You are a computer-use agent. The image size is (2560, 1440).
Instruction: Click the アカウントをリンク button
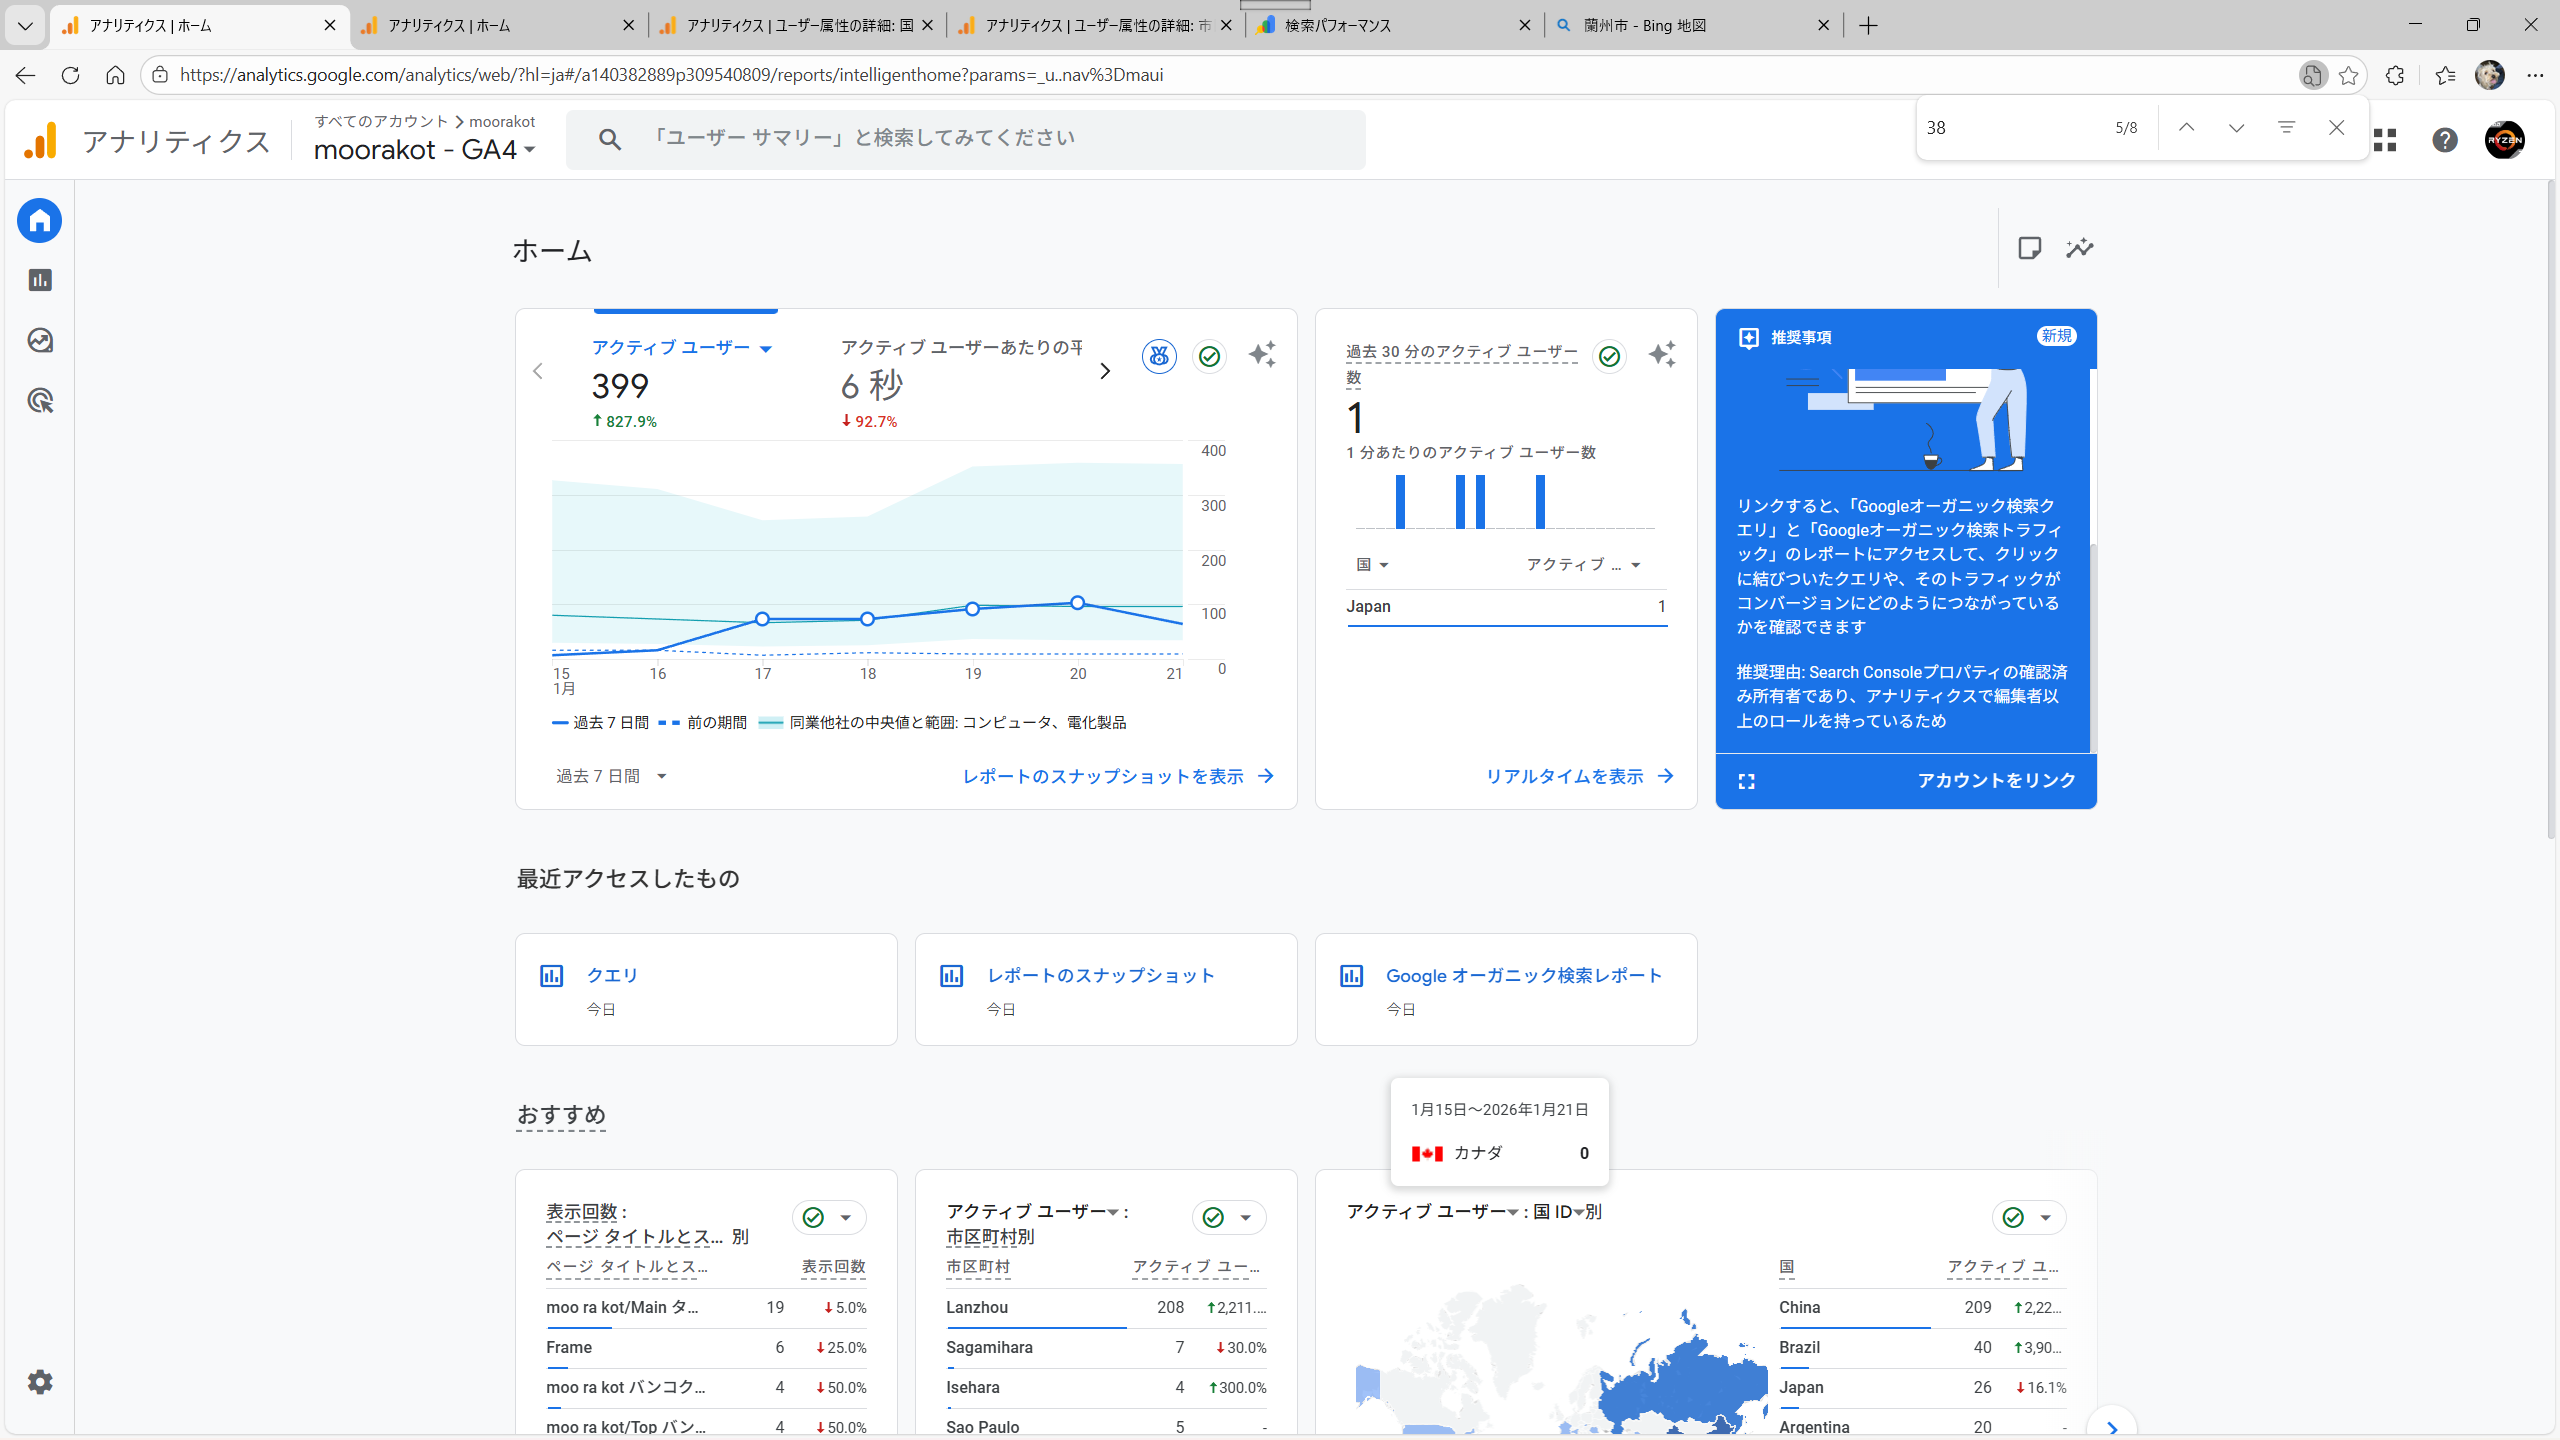[1996, 780]
